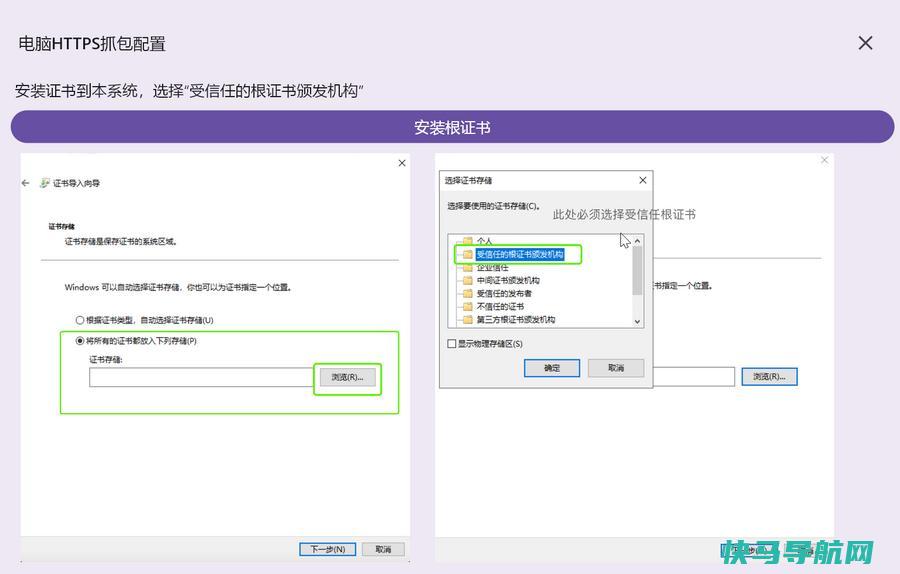Click 取消 in the 选择证书存储 dialog
The image size is (900, 574).
pos(616,368)
